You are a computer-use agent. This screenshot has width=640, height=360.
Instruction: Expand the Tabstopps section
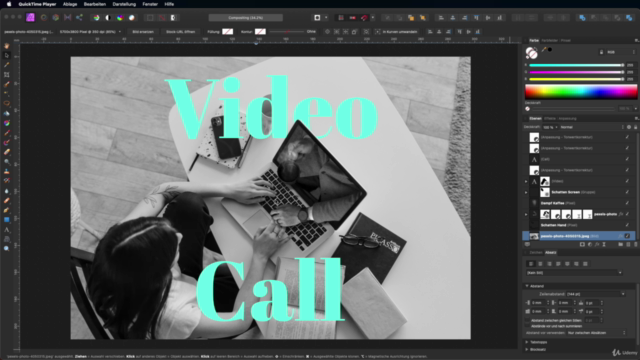[527, 342]
